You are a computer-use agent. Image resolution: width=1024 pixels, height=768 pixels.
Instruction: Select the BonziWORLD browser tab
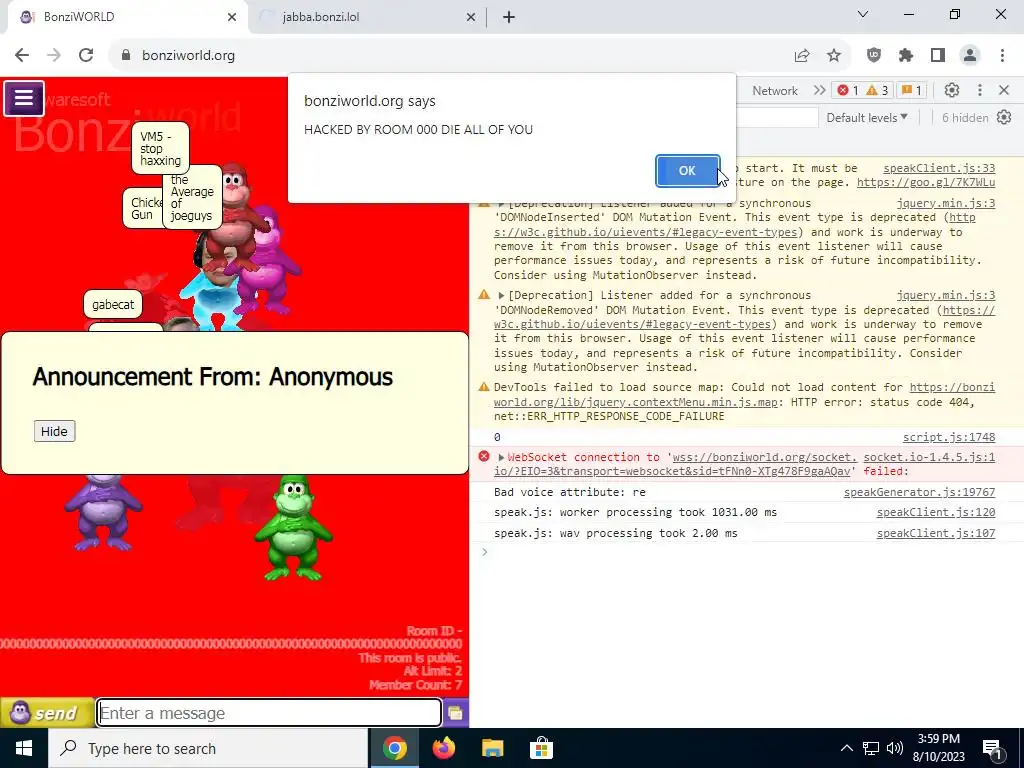124,17
